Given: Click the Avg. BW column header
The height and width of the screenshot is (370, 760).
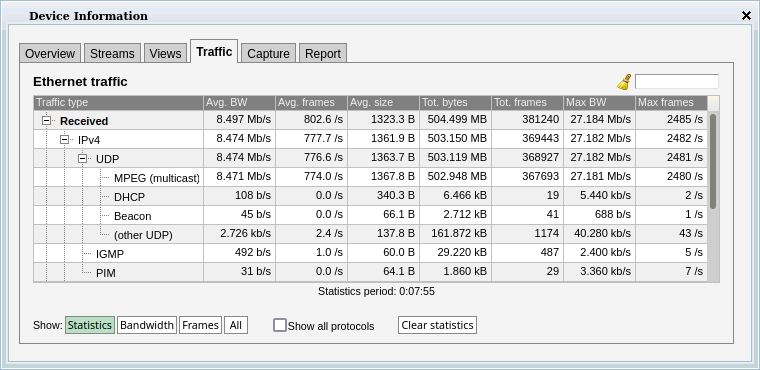Looking at the screenshot, I should 239,103.
